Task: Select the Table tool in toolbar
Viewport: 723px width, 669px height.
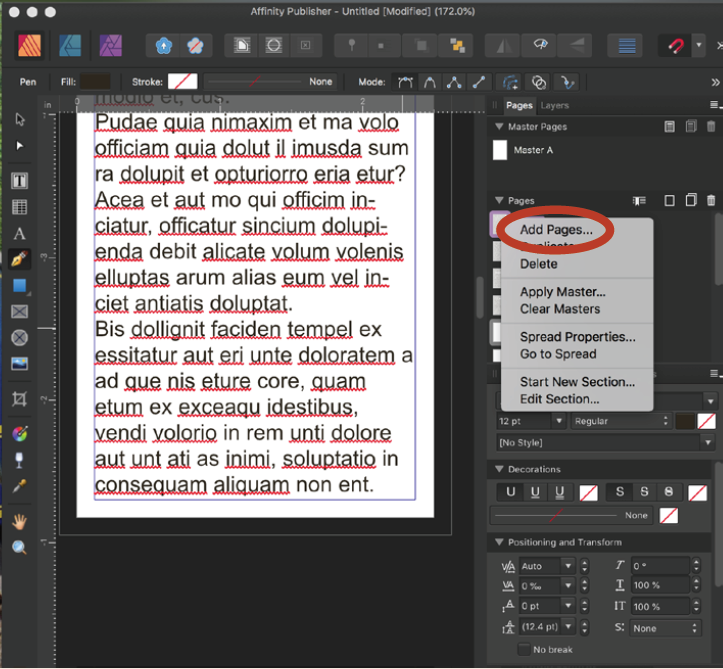Action: point(19,207)
